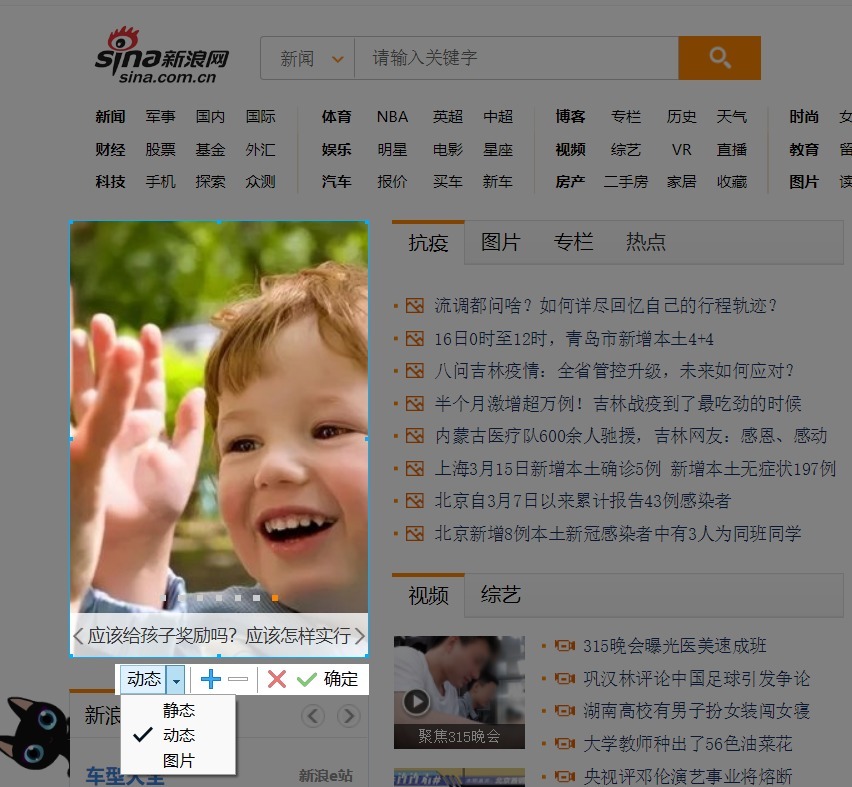Click the plus icon in capture toolbar
Screen dimensions: 852x787
click(x=211, y=679)
